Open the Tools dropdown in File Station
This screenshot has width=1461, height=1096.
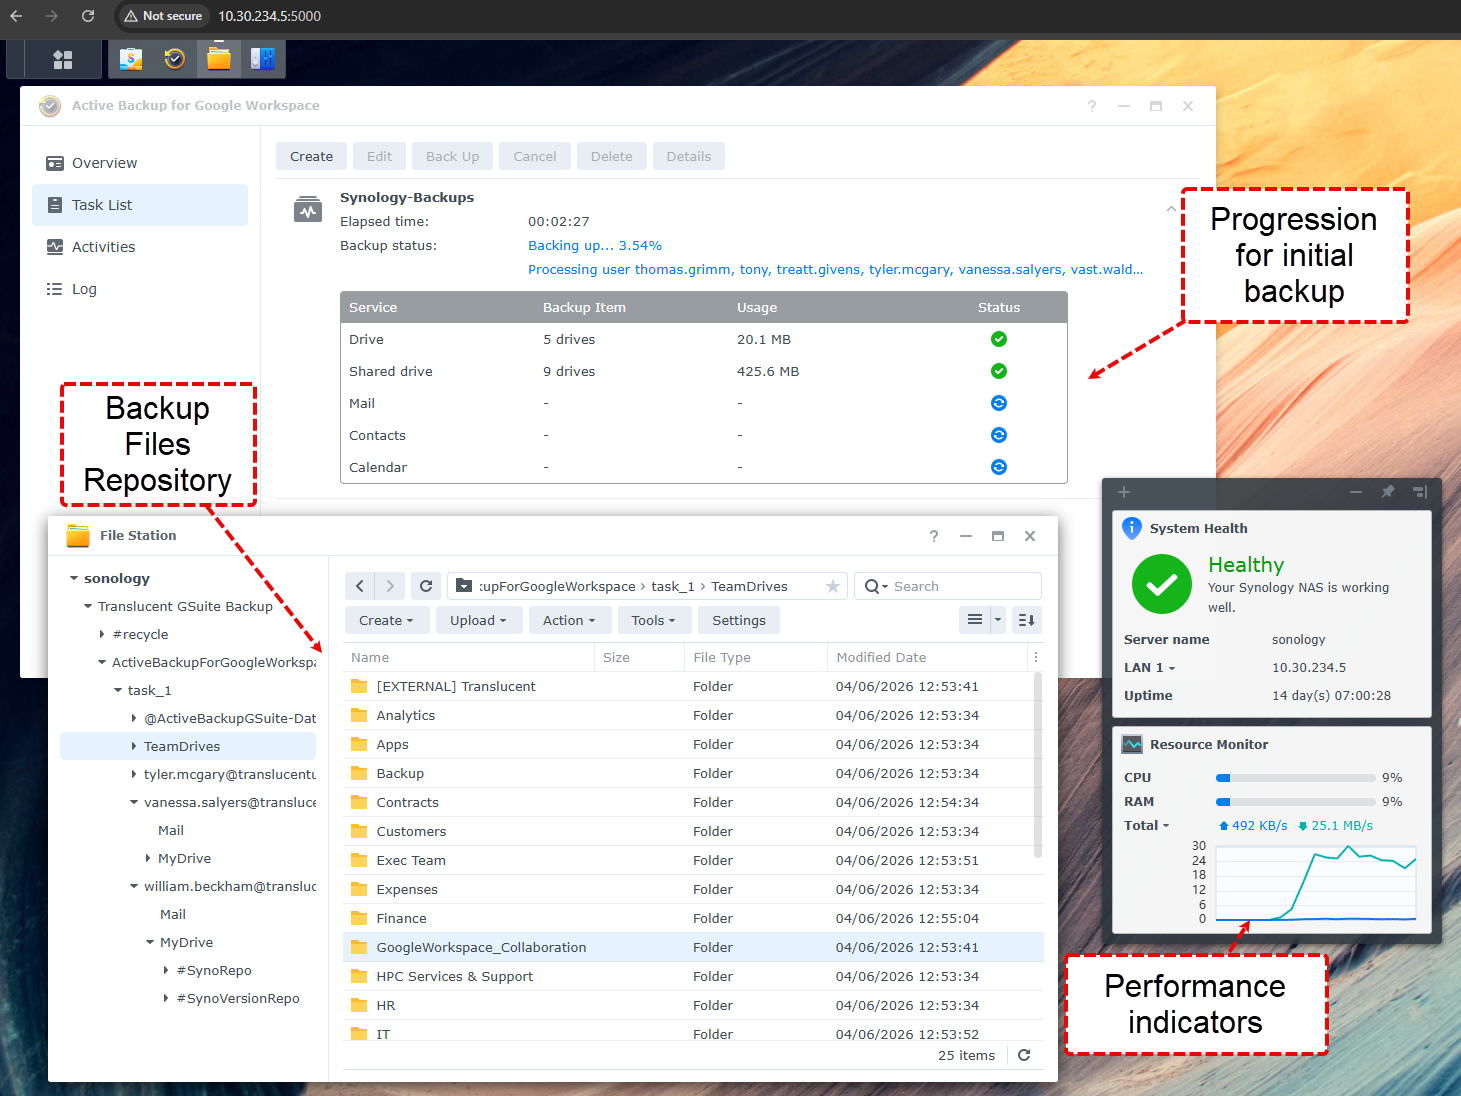click(653, 620)
